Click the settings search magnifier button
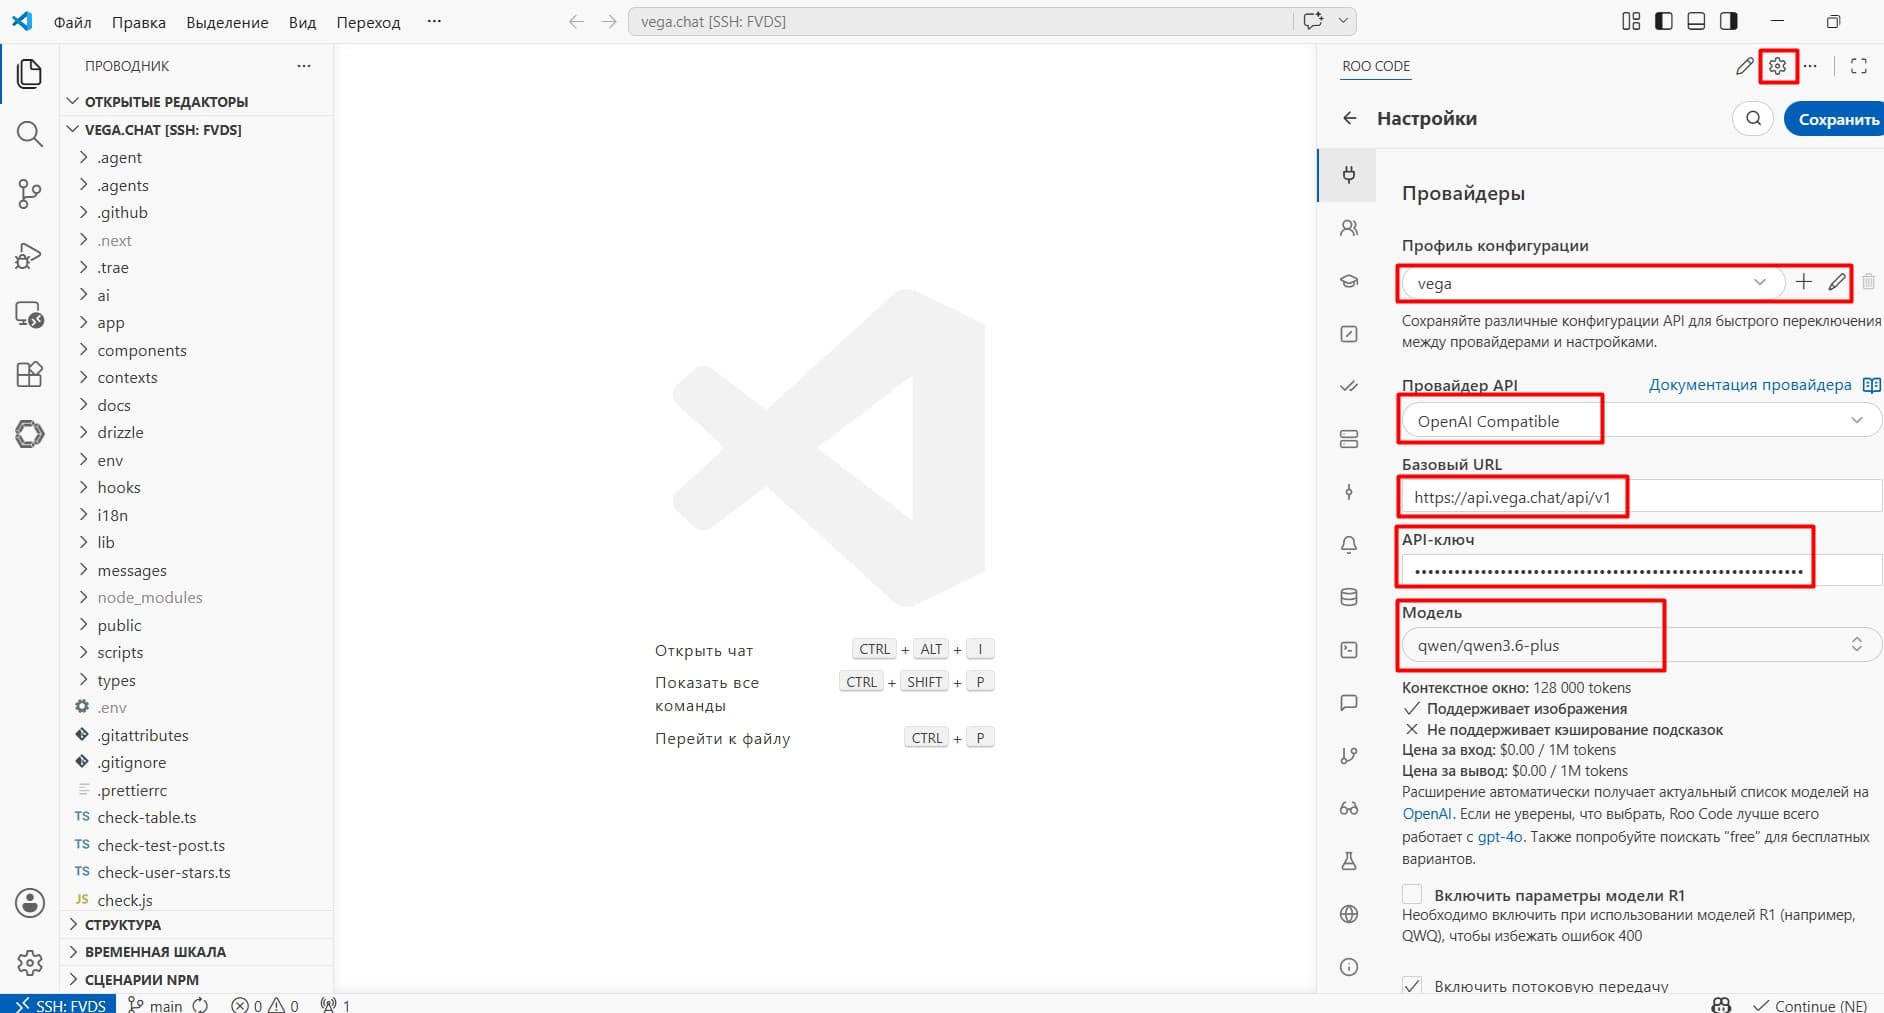Viewport: 1884px width, 1013px height. pos(1753,119)
